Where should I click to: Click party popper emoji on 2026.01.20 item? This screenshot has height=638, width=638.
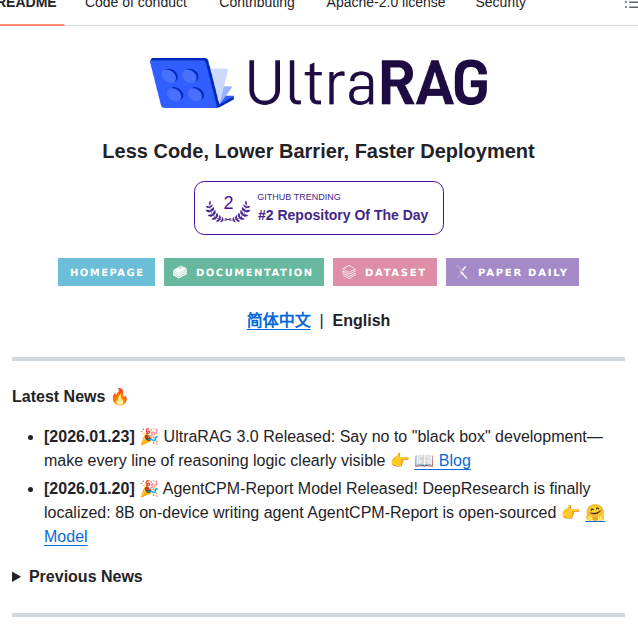pyautogui.click(x=149, y=488)
